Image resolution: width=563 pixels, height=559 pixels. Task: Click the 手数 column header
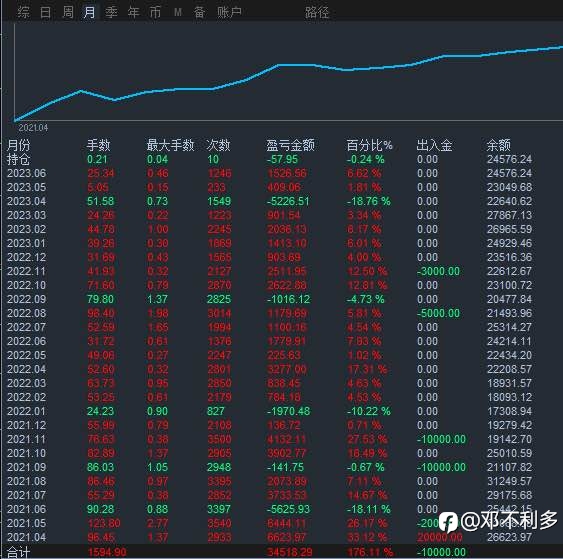[x=98, y=145]
